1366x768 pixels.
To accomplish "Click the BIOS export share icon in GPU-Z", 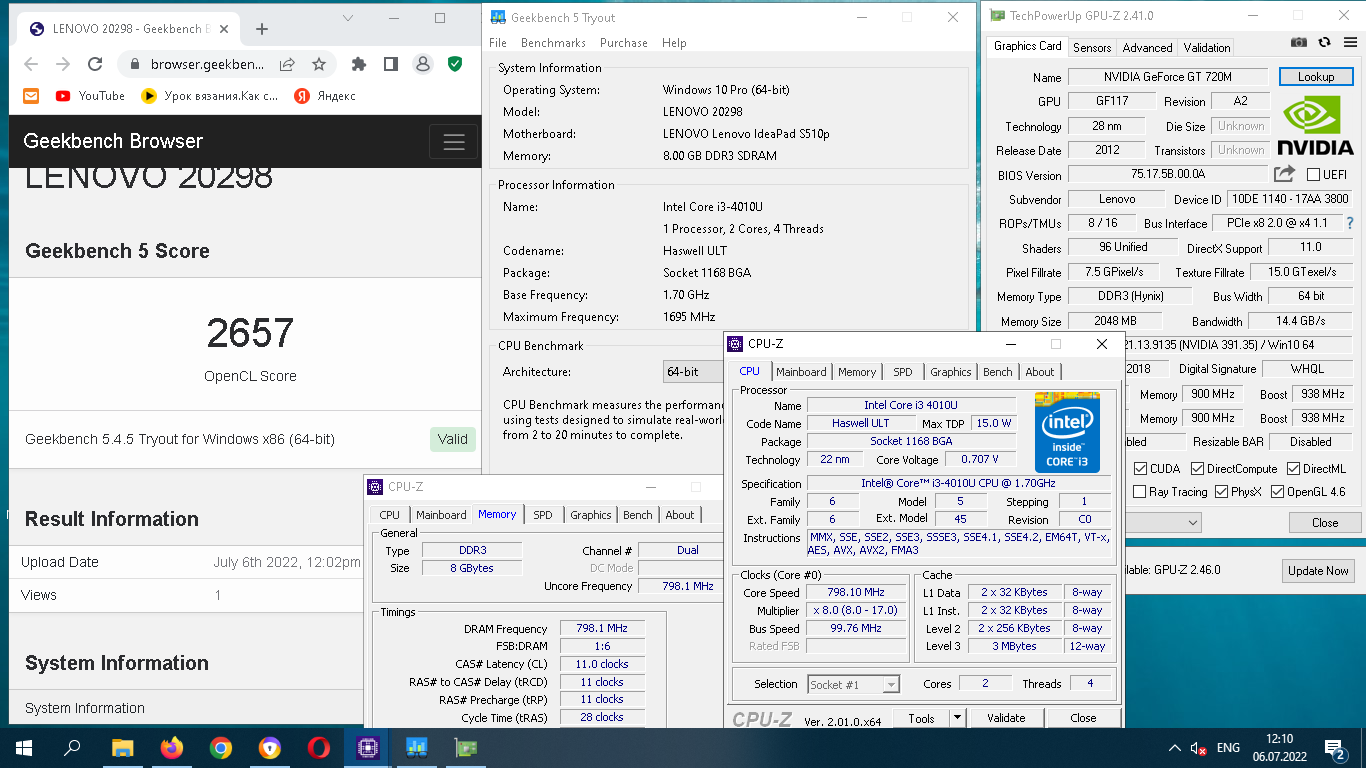I will tap(1284, 174).
